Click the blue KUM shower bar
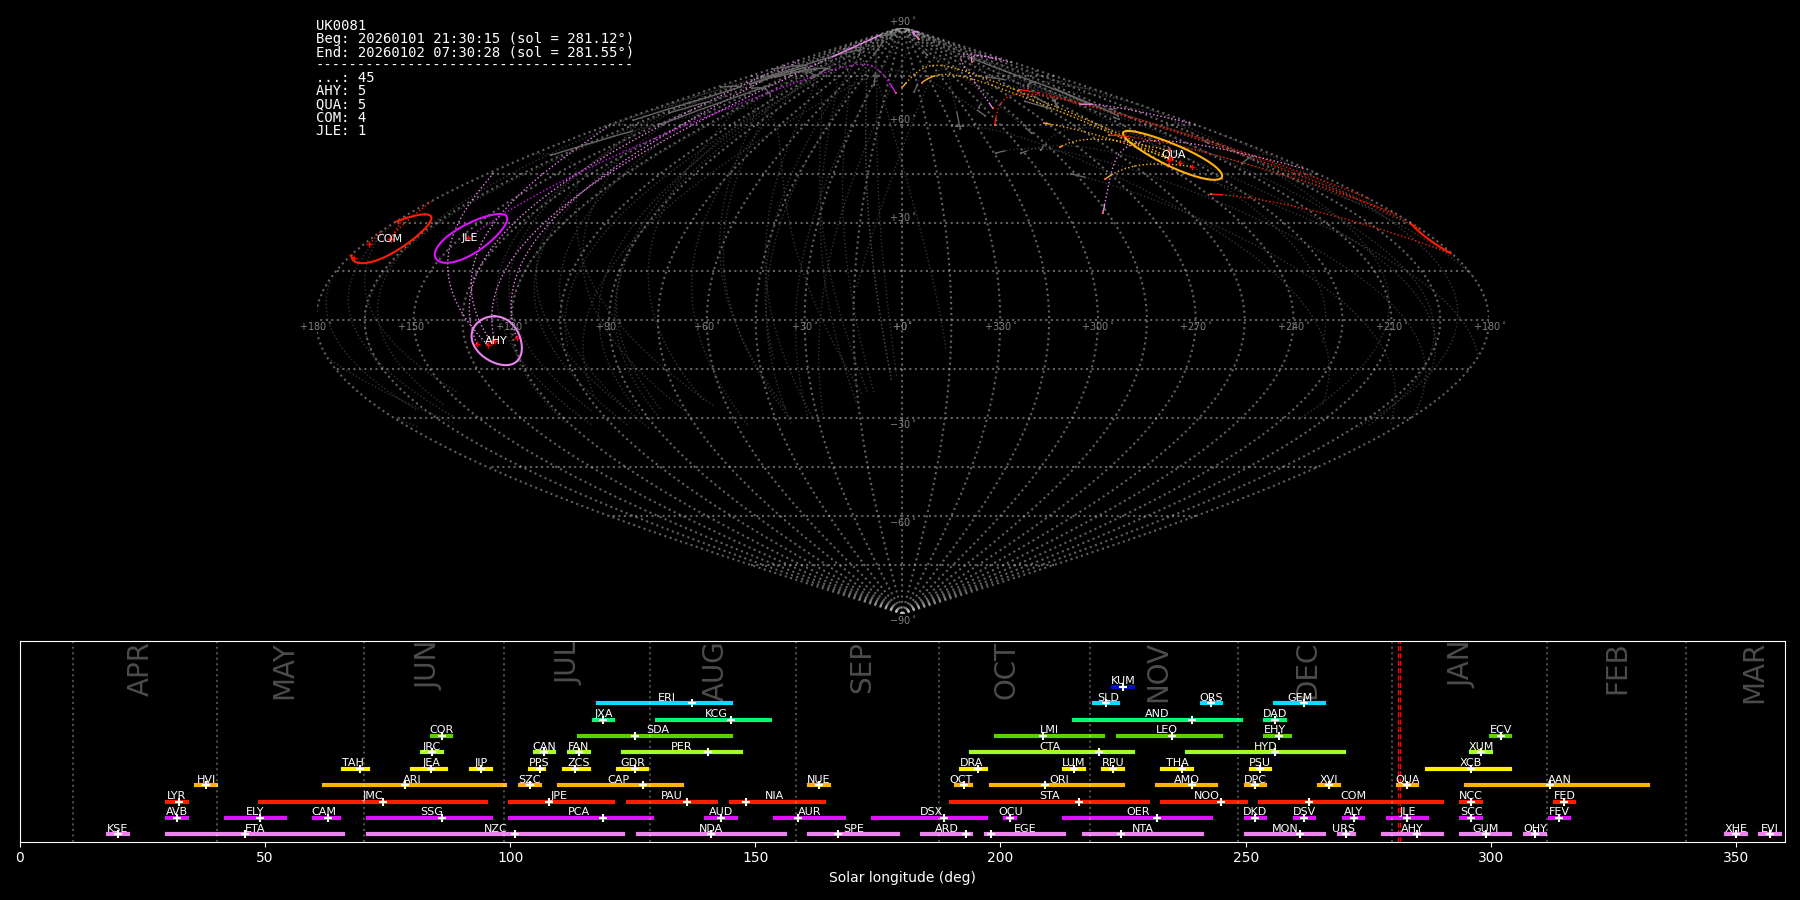The image size is (1800, 900). click(1123, 687)
